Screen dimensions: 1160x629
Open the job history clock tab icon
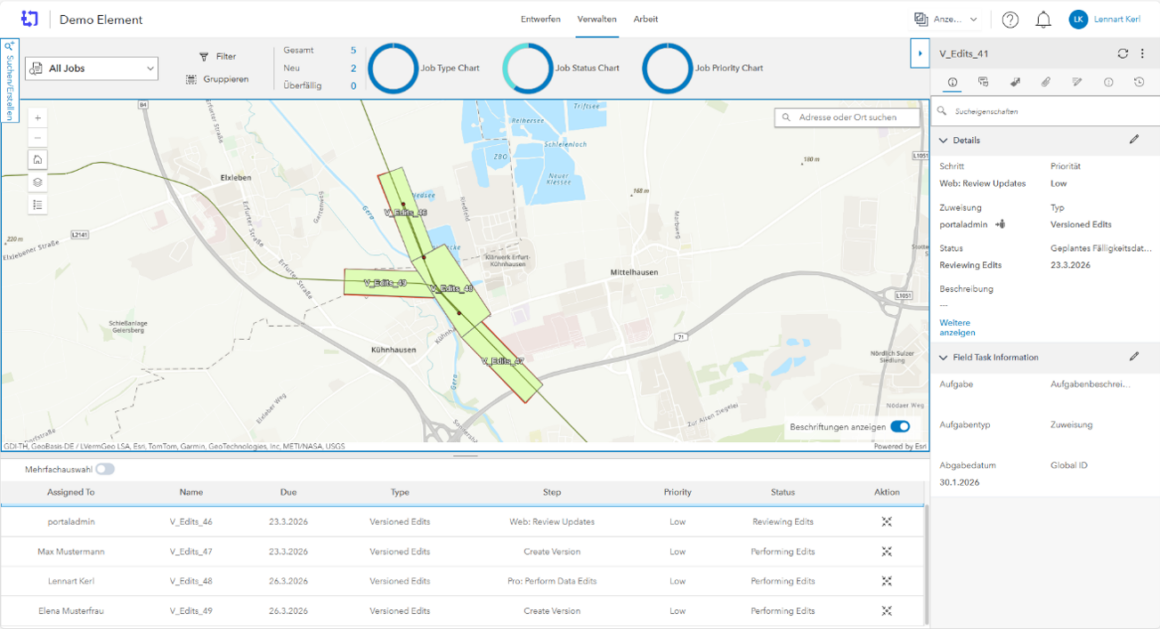[x=1139, y=82]
